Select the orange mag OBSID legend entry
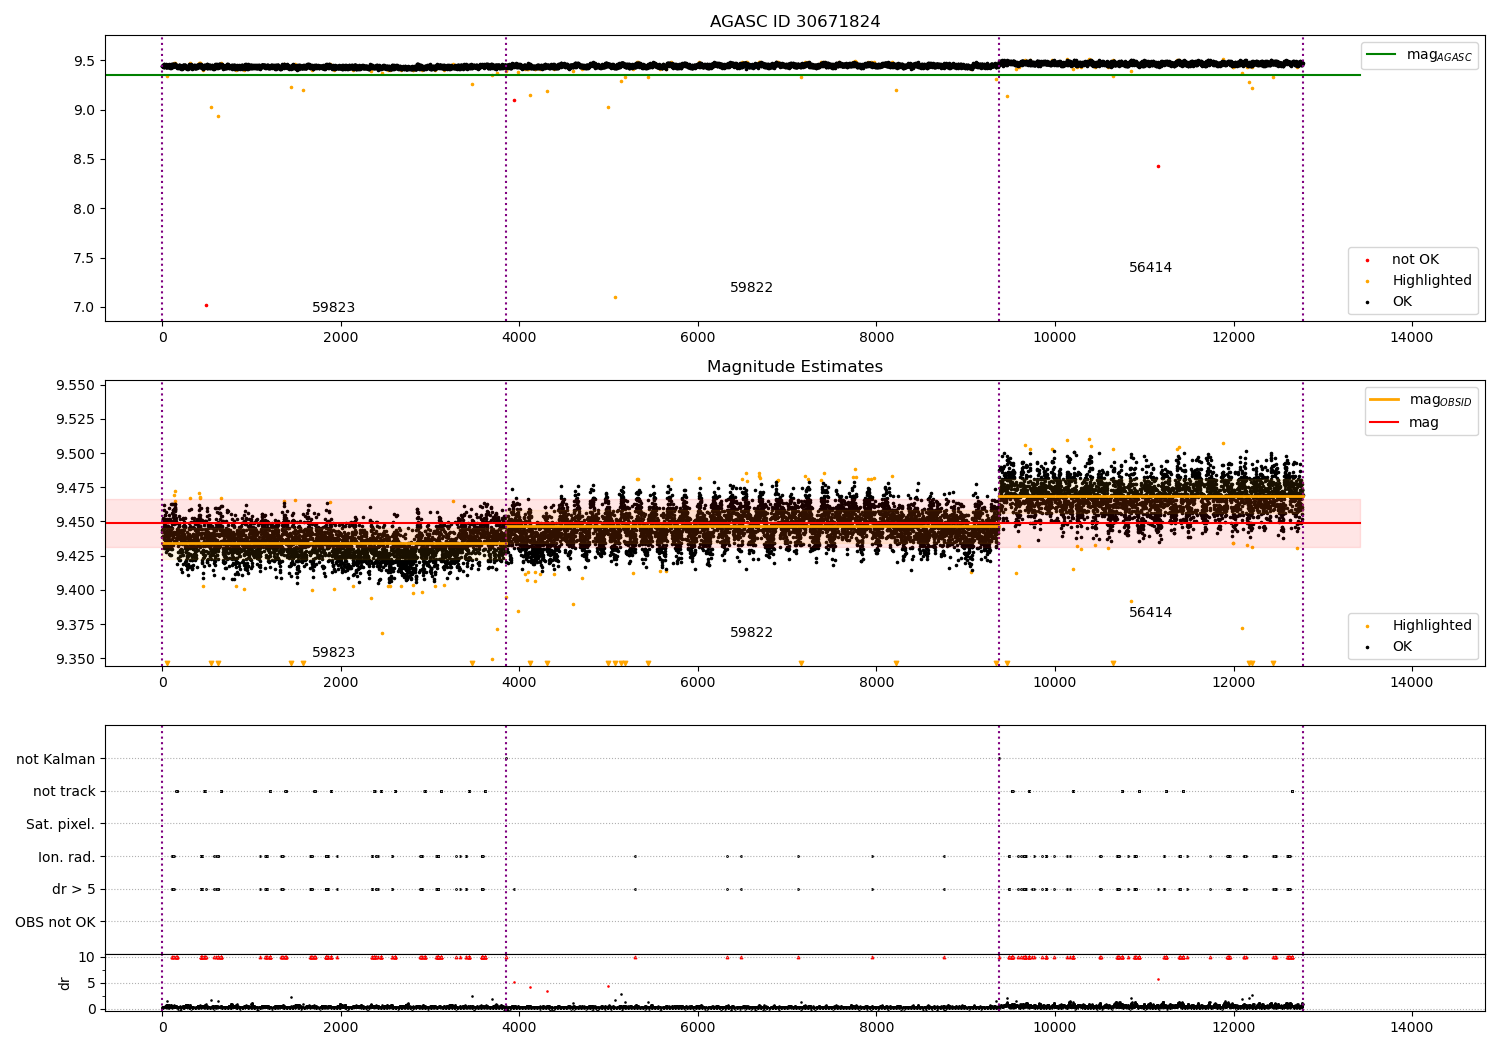This screenshot has height=1050, width=1500. click(x=1420, y=400)
